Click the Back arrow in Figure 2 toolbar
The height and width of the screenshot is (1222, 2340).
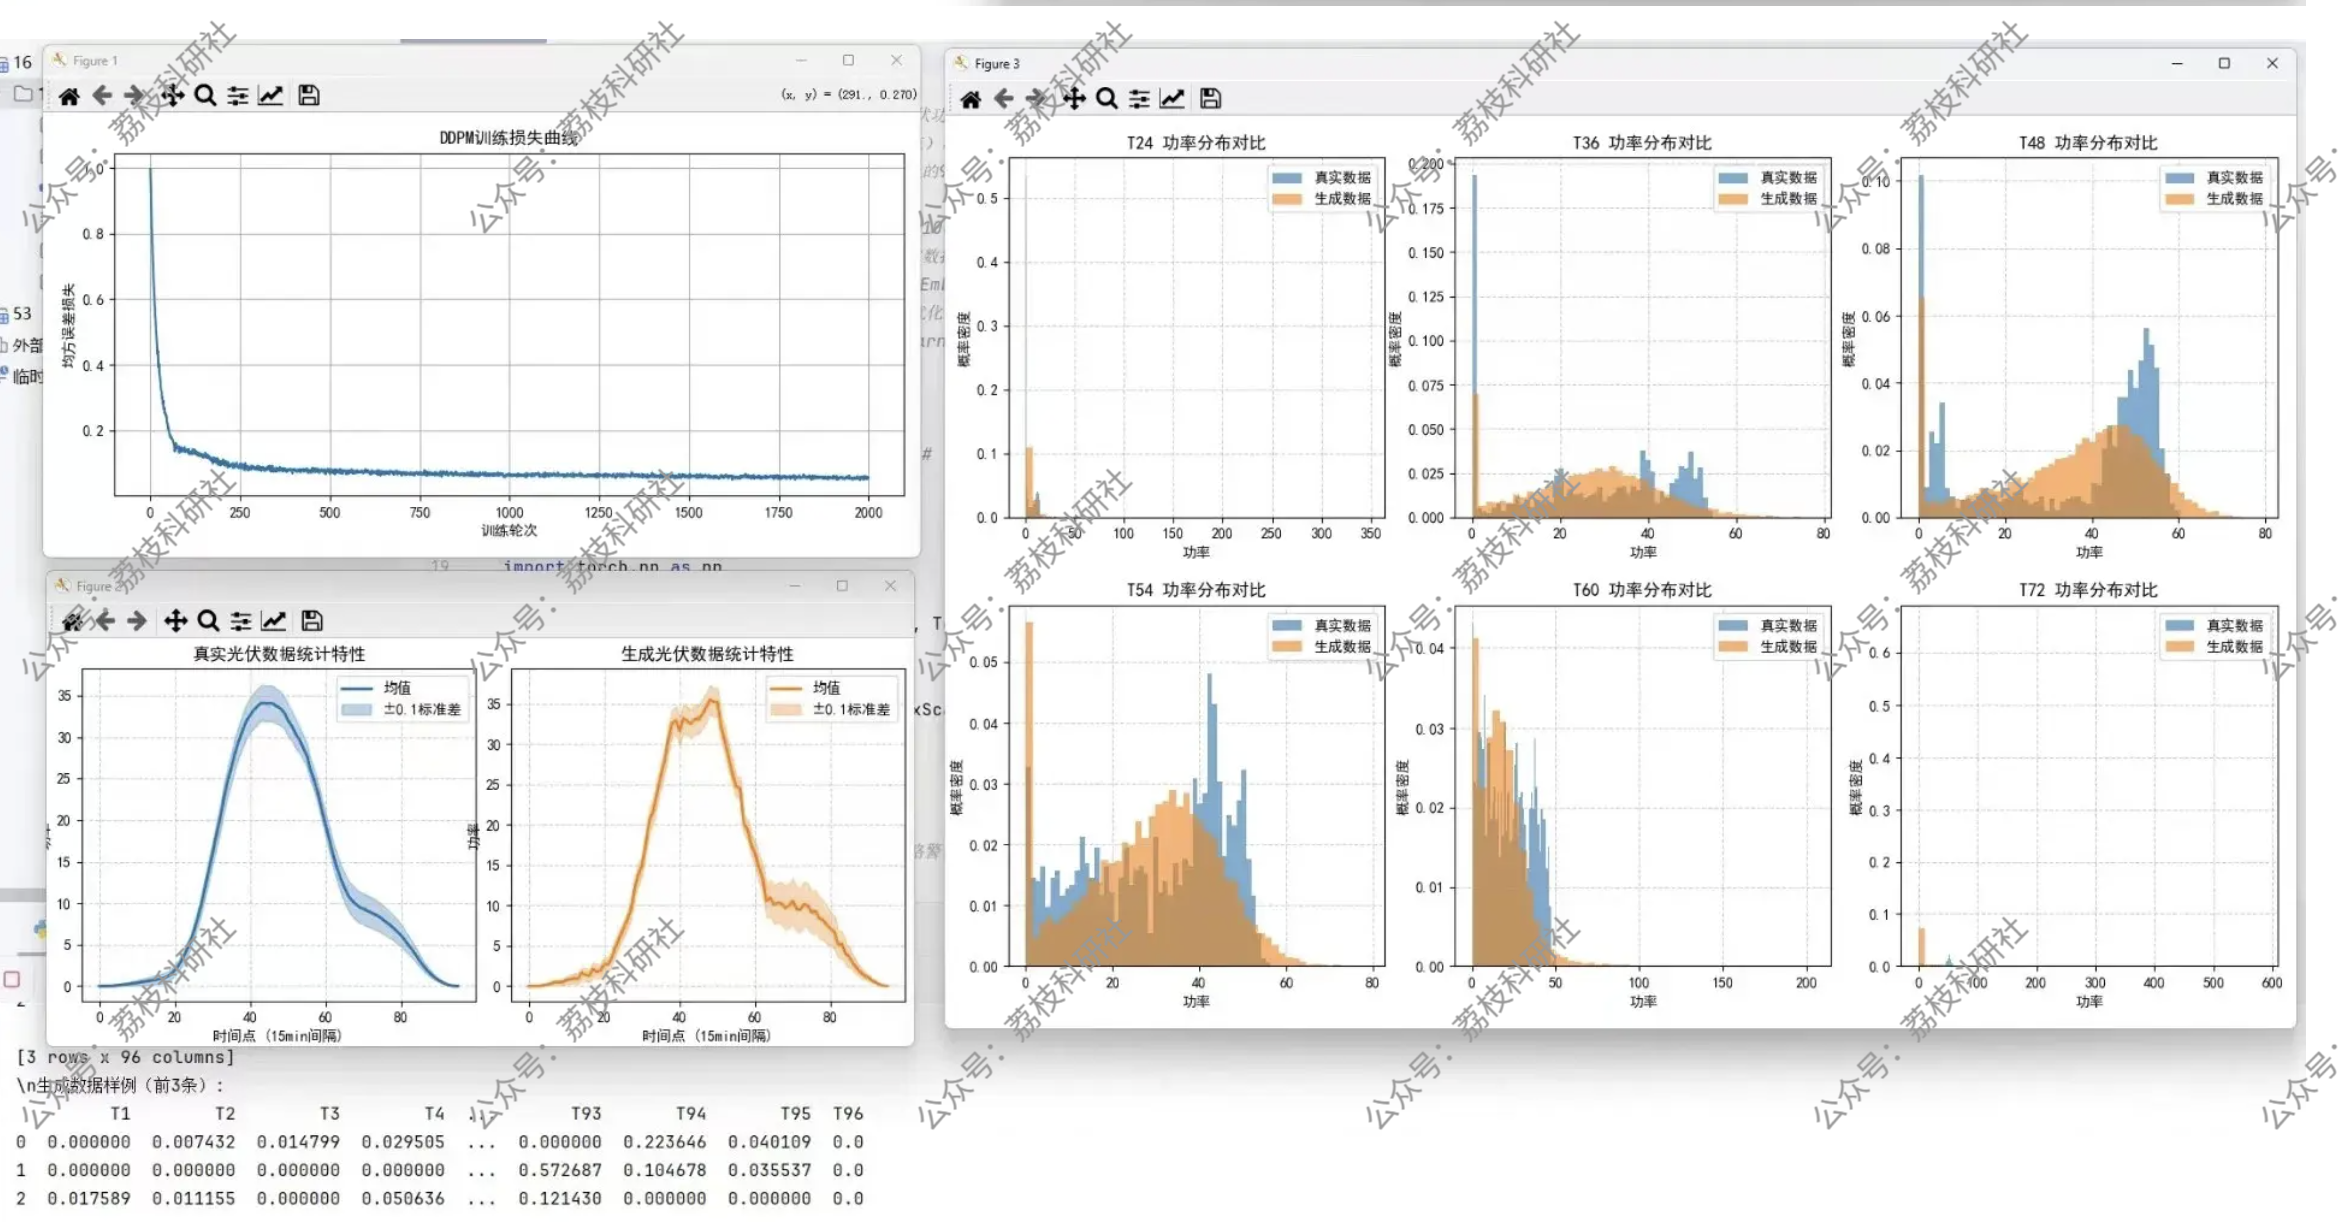105,621
